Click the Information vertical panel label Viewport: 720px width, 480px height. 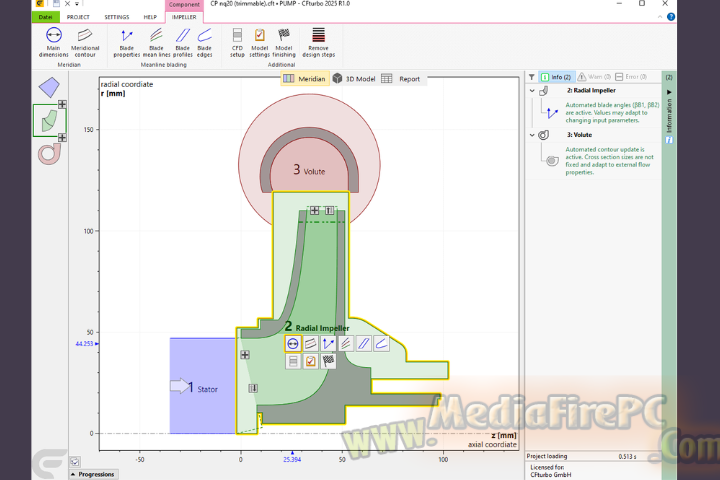pyautogui.click(x=669, y=116)
